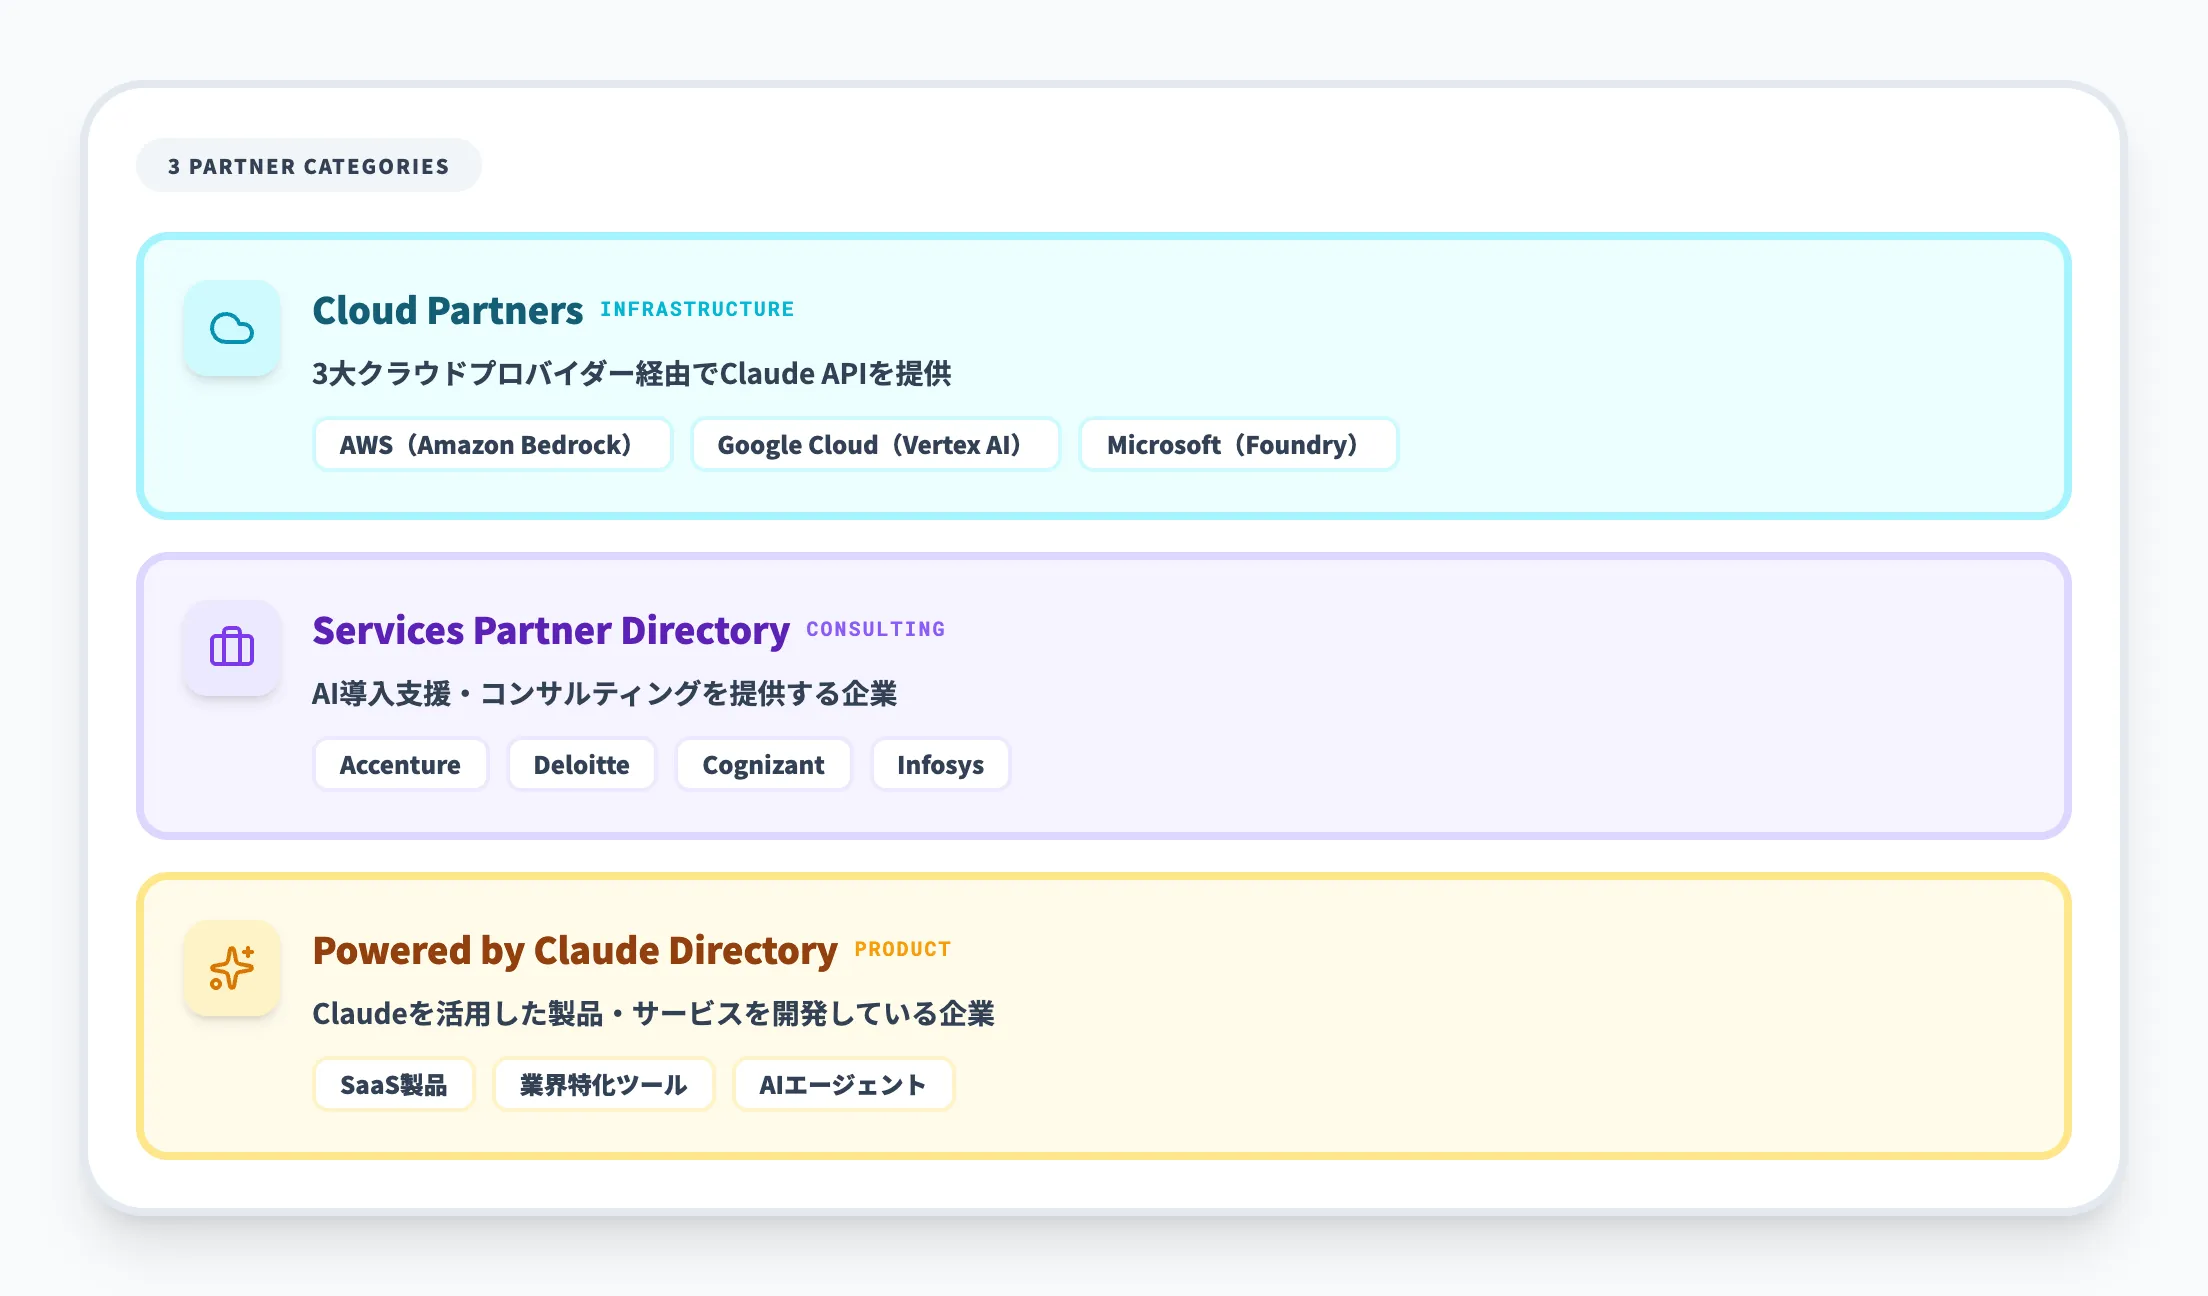
Task: Select the AWS (Amazon Bedrock) chip
Action: [492, 445]
